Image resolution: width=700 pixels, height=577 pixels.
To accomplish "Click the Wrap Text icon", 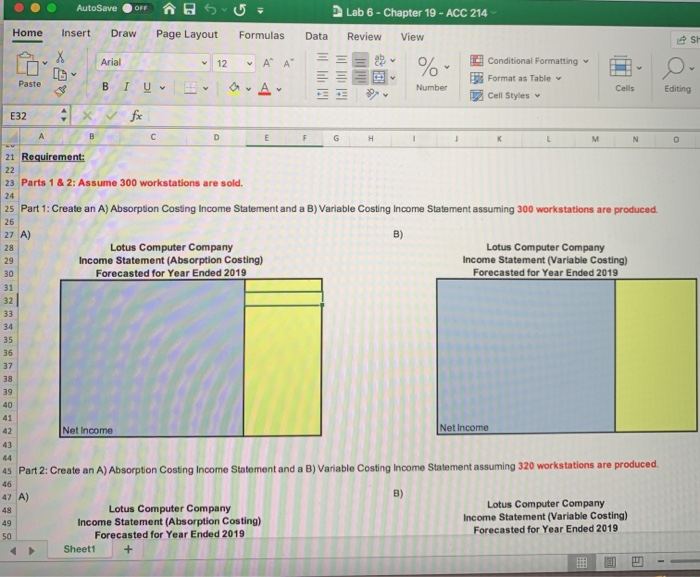I will (x=379, y=59).
